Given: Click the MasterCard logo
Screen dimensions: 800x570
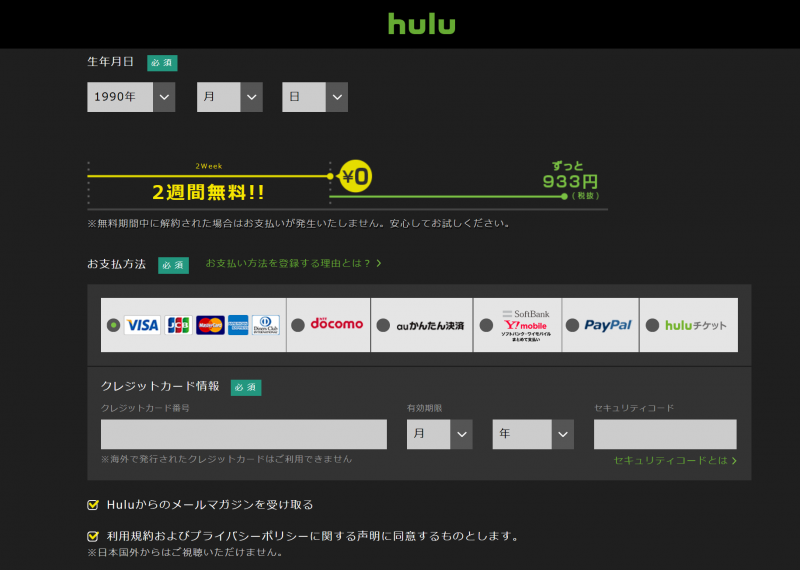Looking at the screenshot, I should (x=210, y=325).
